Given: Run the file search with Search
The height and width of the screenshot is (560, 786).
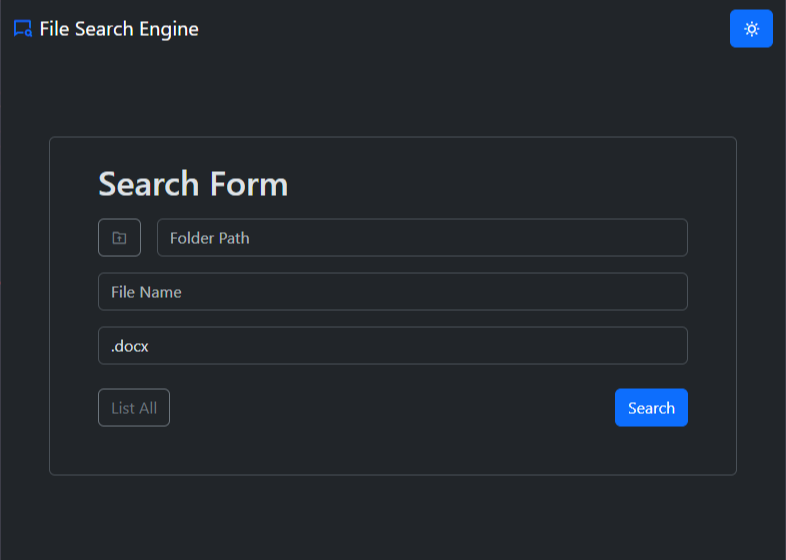Looking at the screenshot, I should (x=651, y=408).
